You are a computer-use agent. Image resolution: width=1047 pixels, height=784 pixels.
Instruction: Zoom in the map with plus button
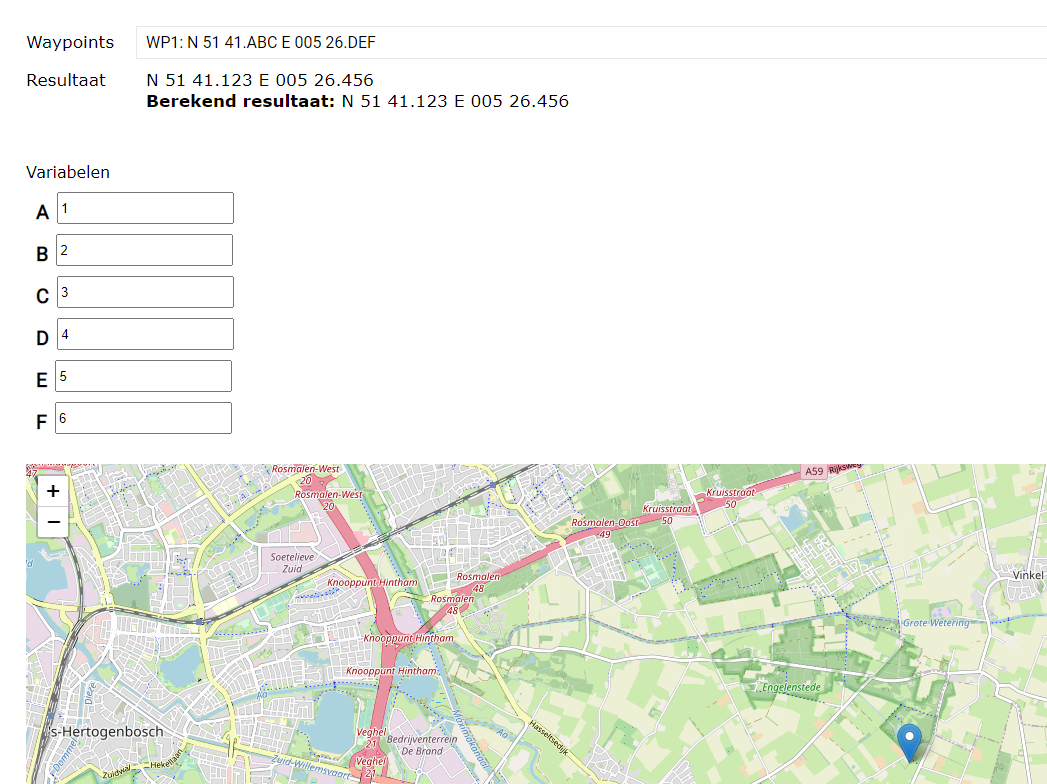coord(53,491)
